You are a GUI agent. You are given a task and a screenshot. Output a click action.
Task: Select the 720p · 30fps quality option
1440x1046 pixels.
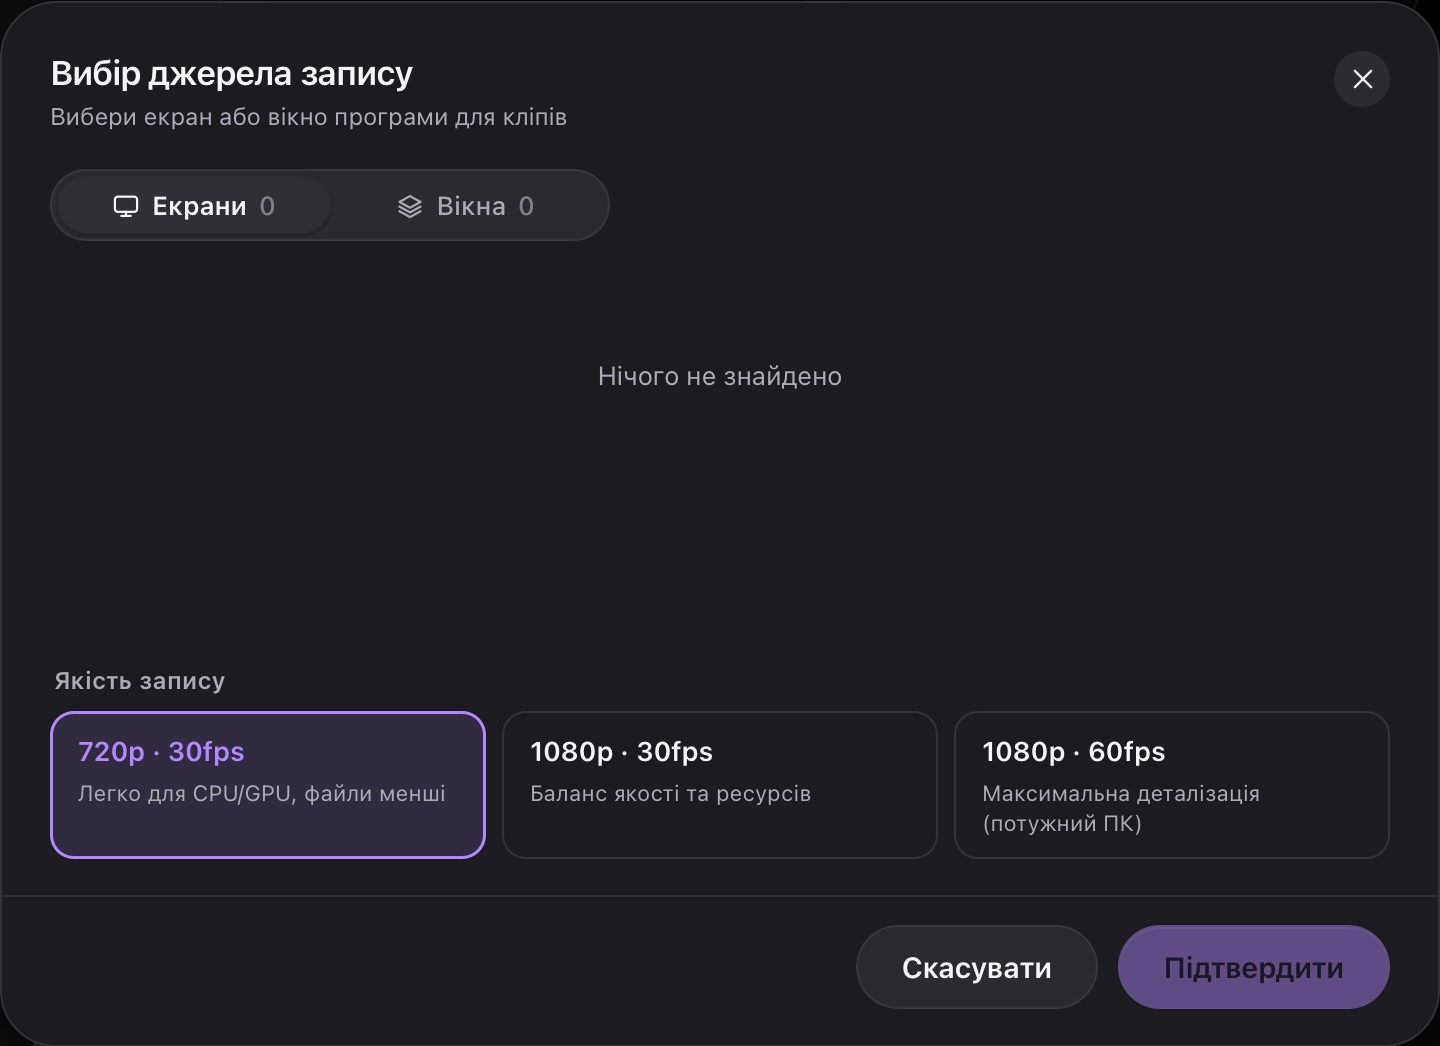pyautogui.click(x=268, y=785)
